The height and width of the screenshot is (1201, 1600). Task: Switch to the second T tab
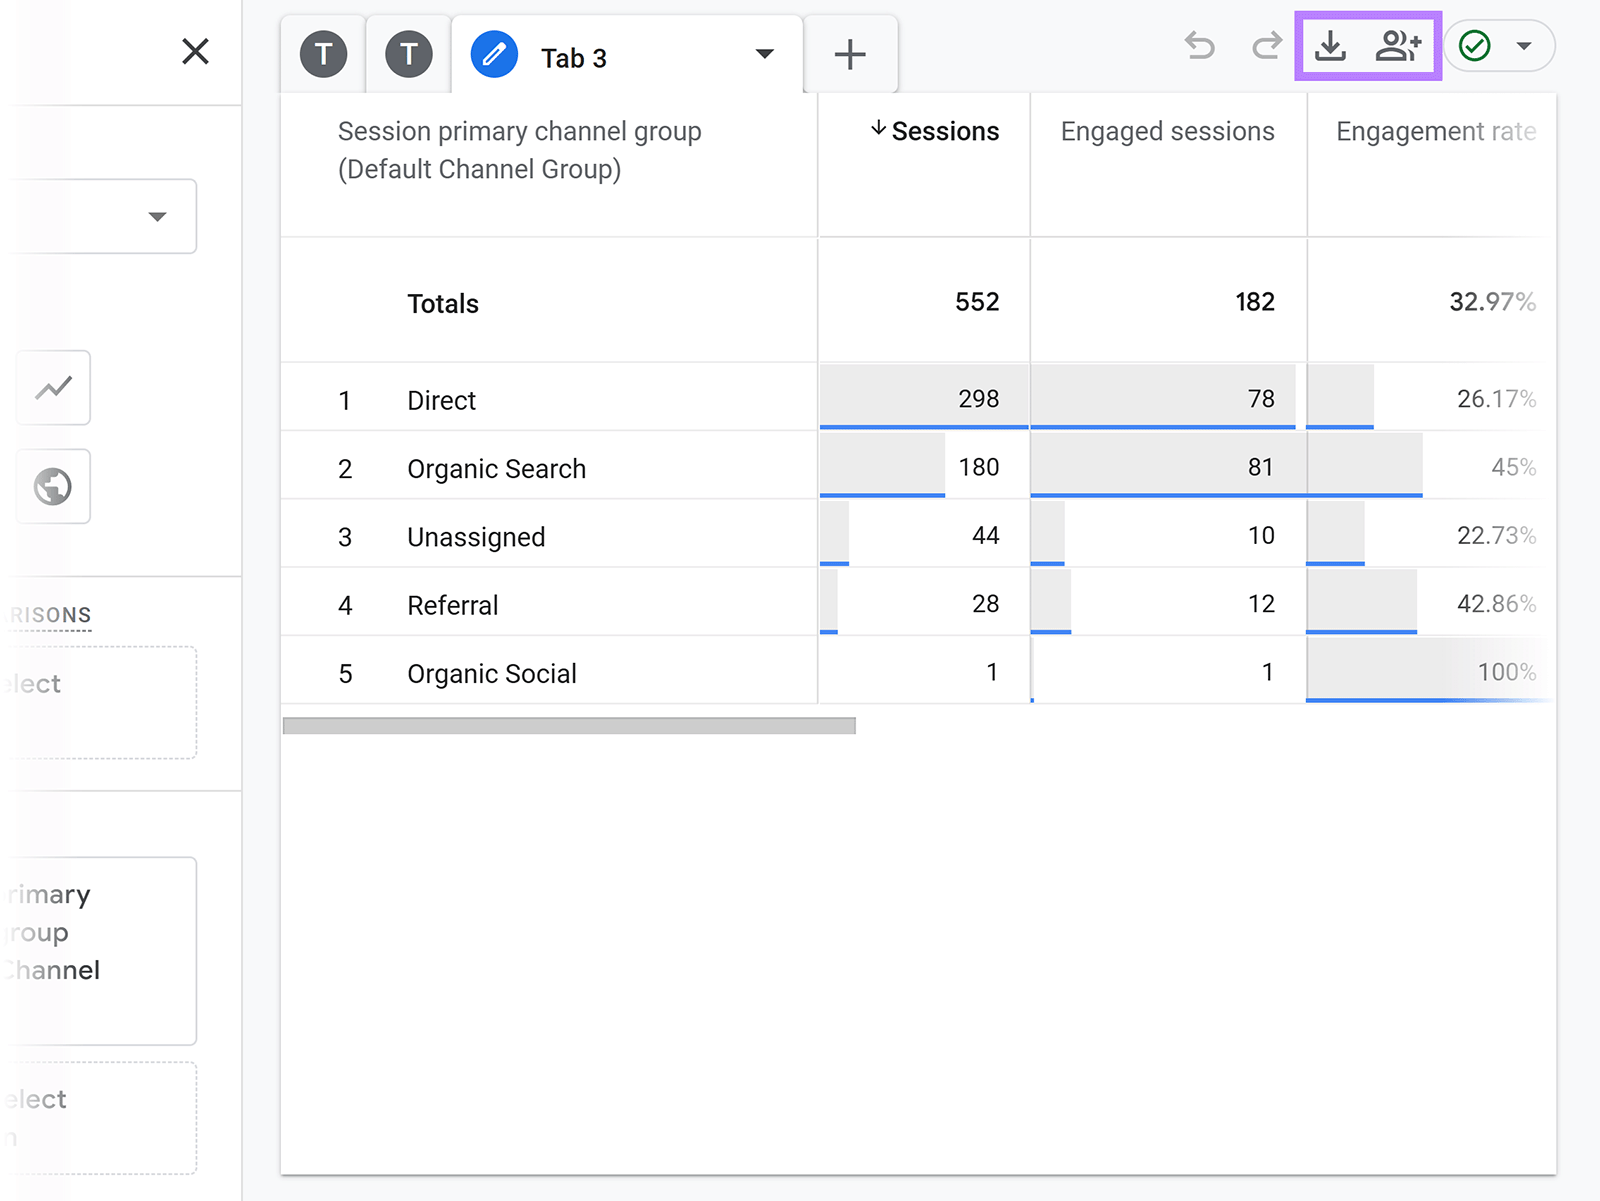pos(408,56)
